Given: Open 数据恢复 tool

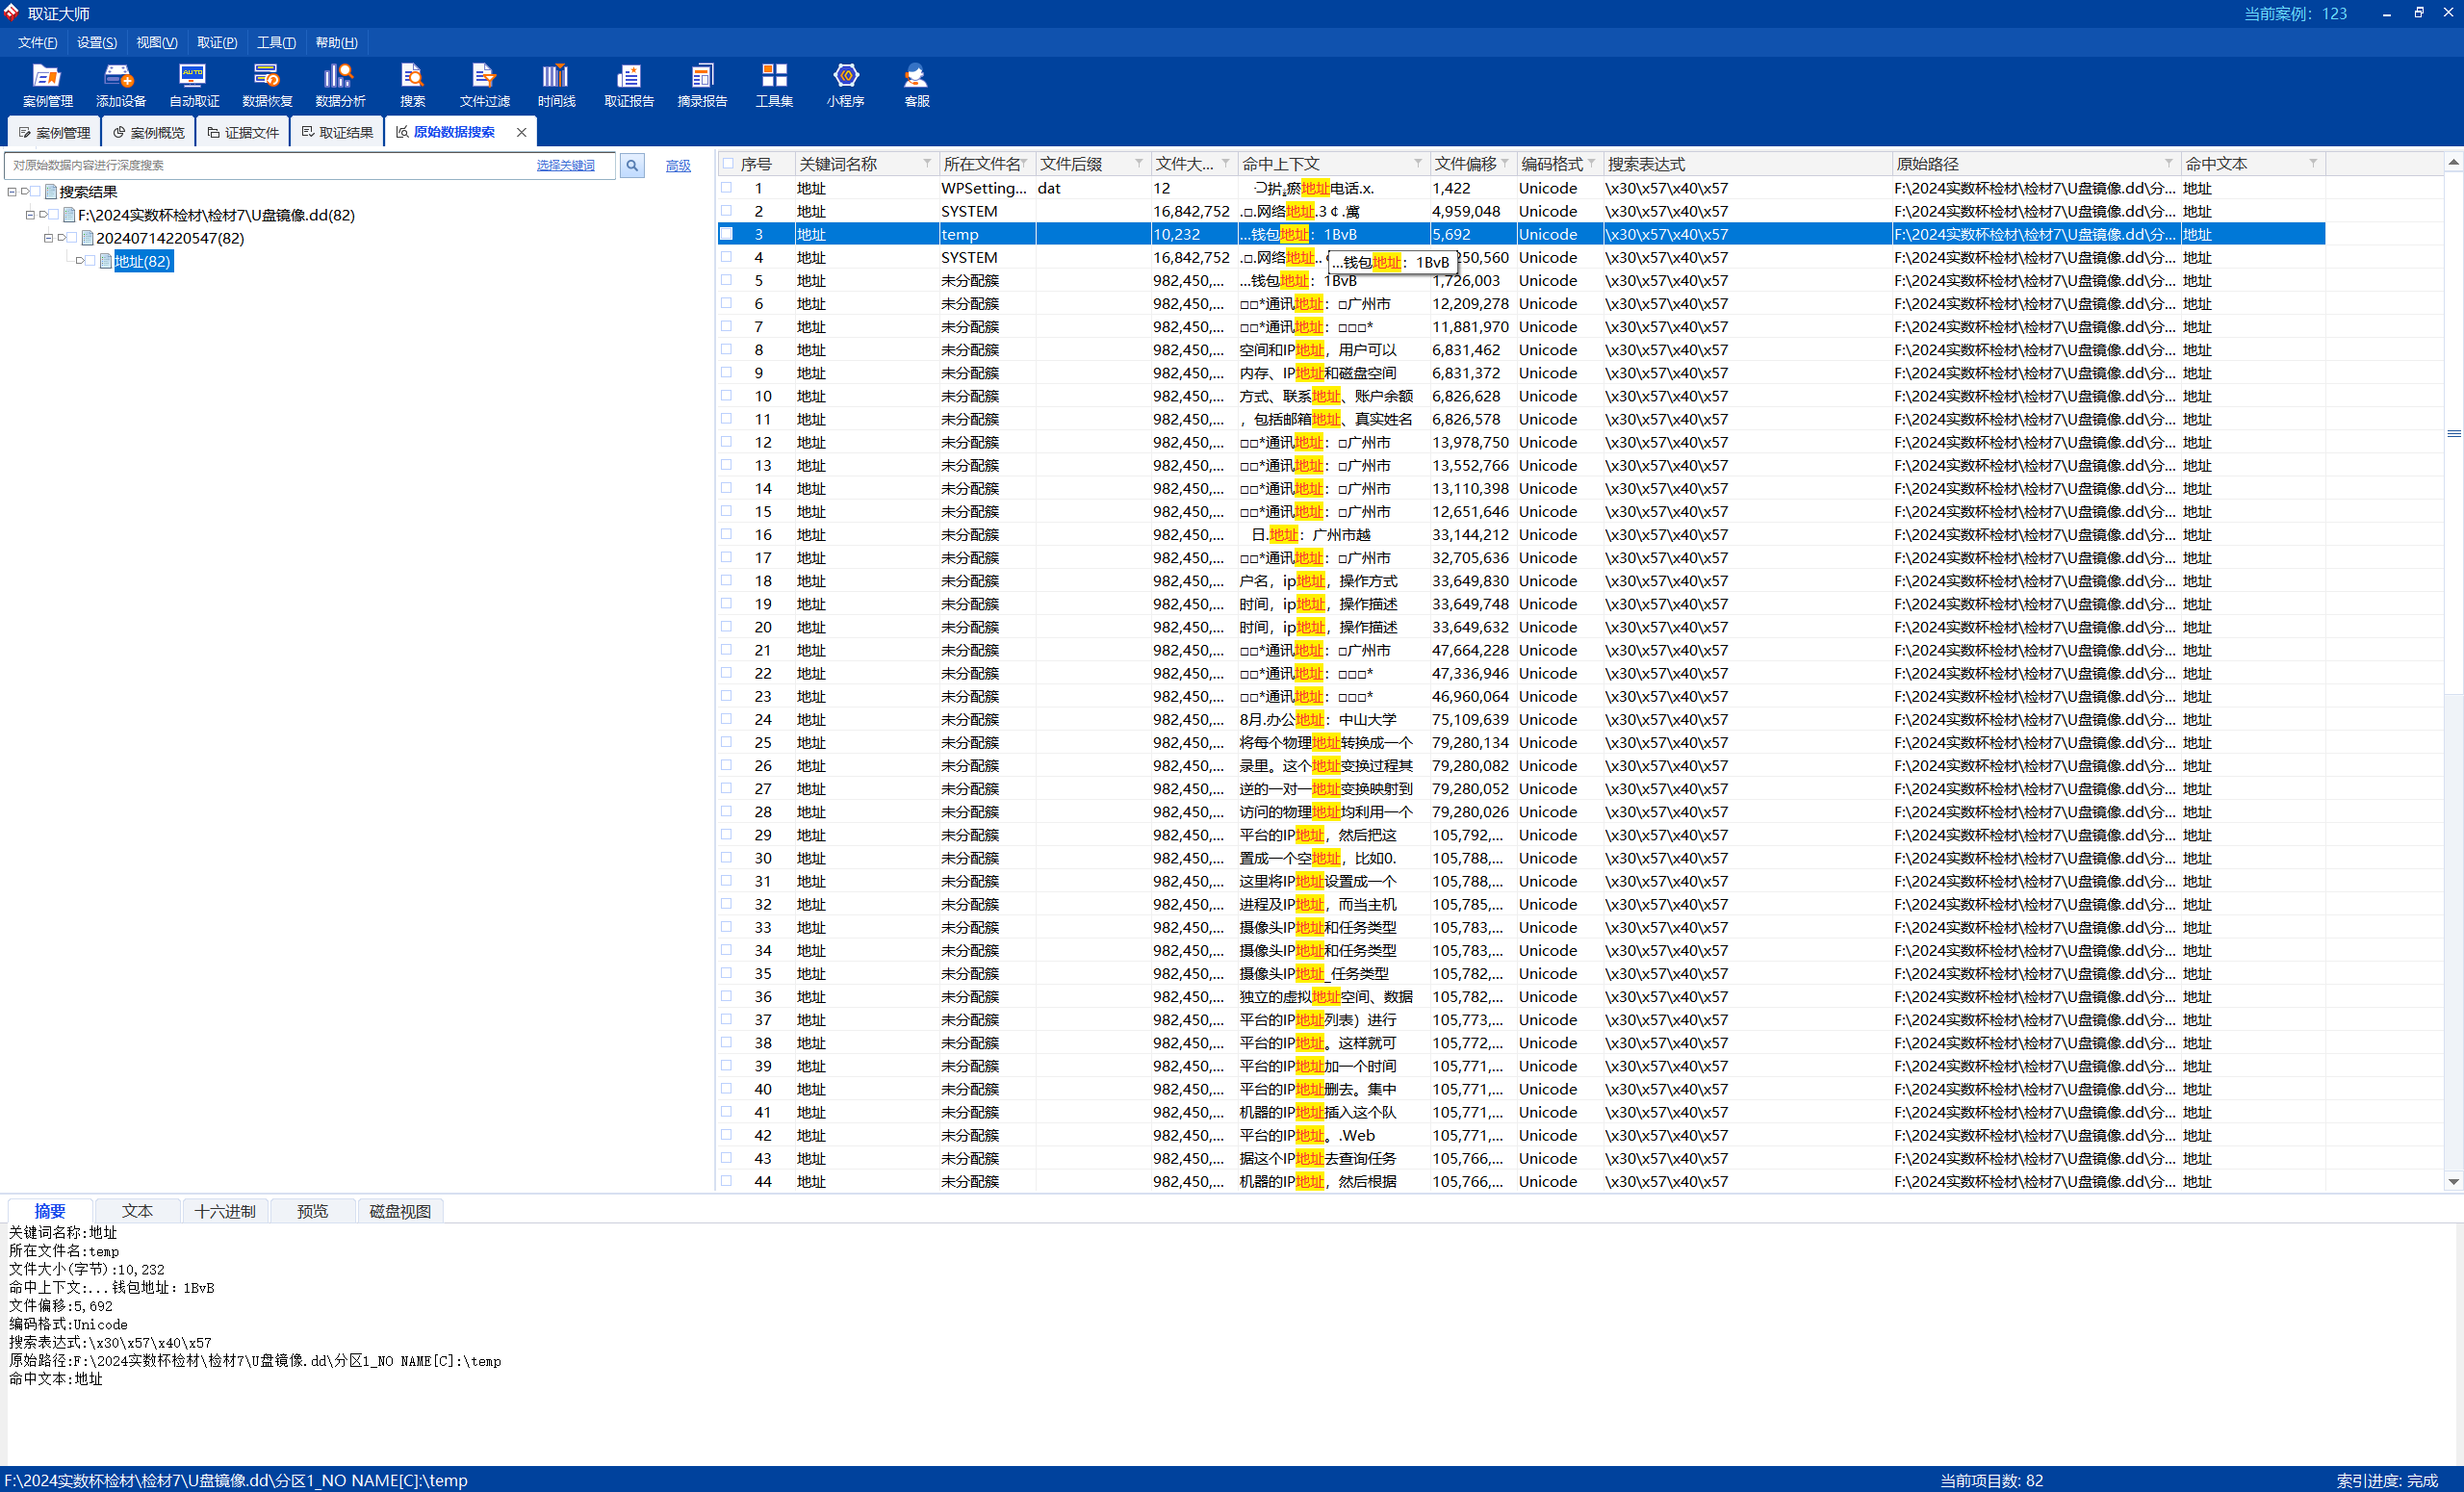Looking at the screenshot, I should click(267, 85).
